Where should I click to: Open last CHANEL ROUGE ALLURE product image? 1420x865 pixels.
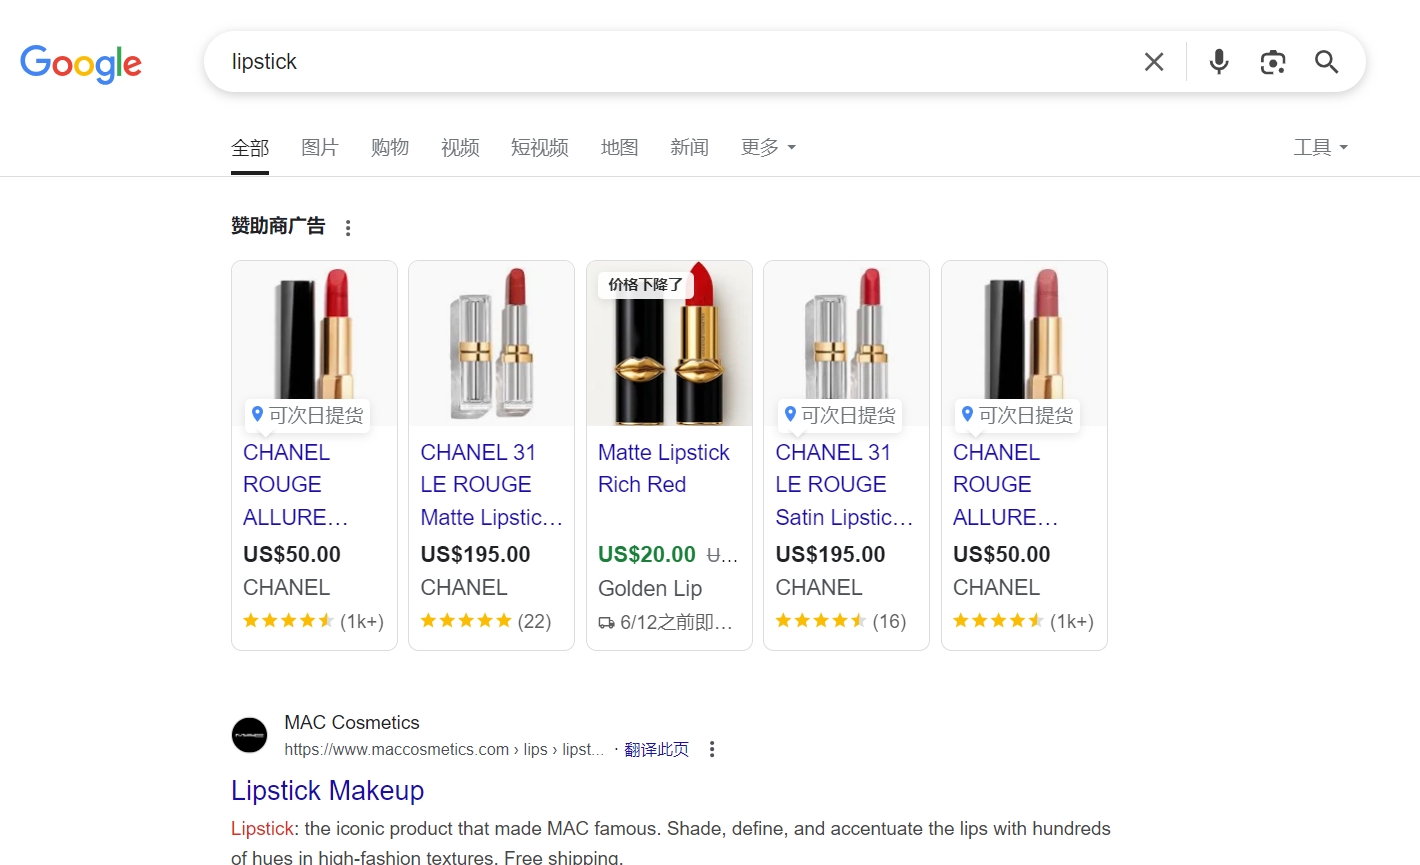pos(1024,344)
